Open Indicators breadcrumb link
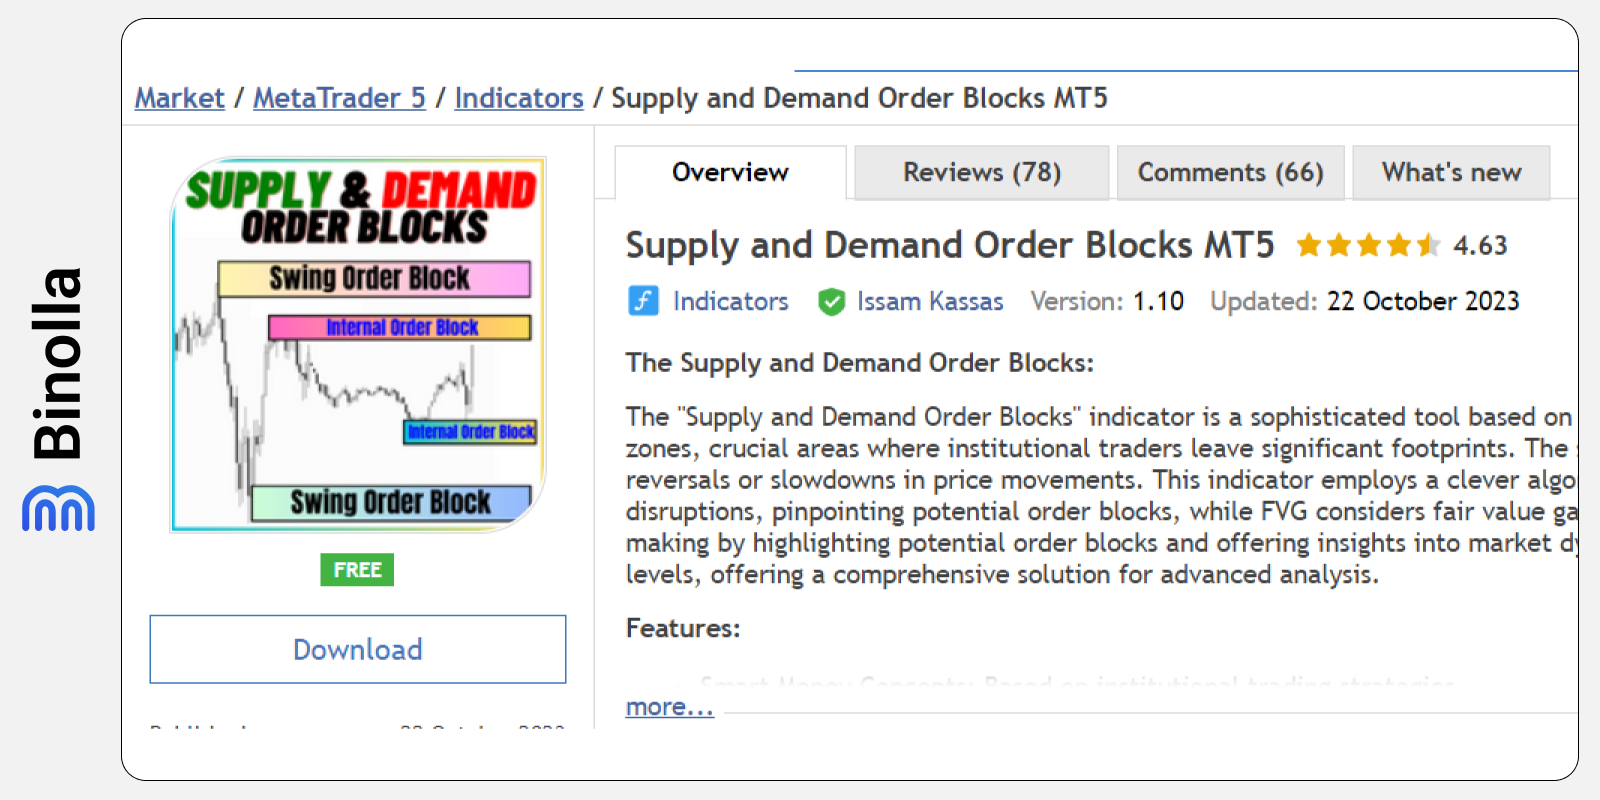Viewport: 1600px width, 800px height. point(518,98)
